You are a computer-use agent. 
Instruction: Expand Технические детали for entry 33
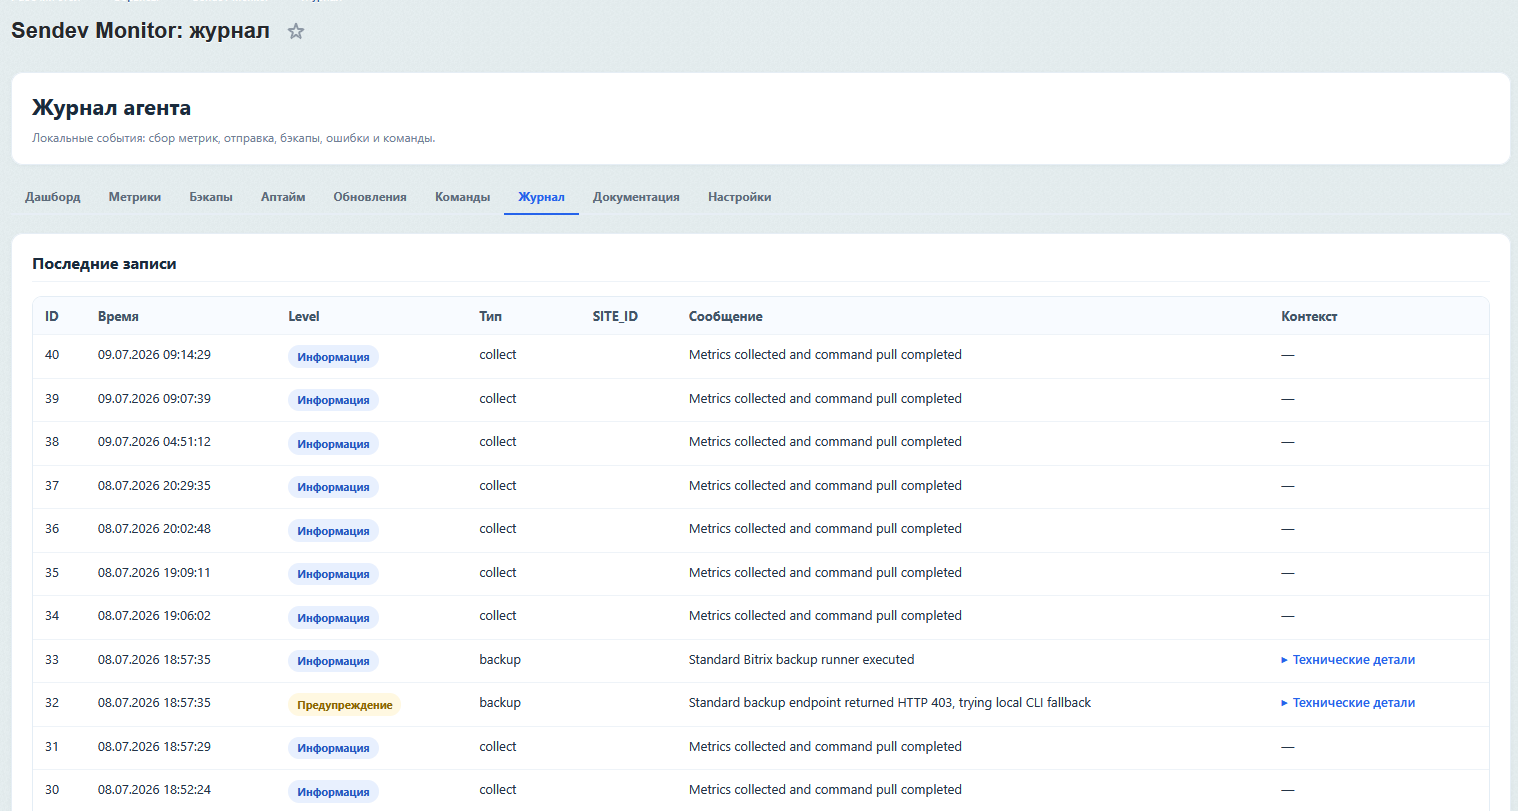1348,659
